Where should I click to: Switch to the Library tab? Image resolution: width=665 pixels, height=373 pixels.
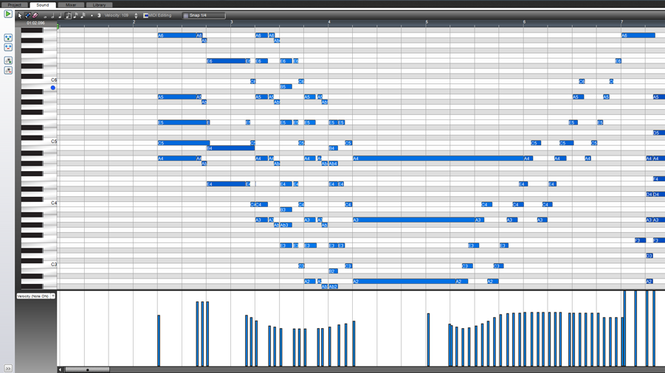99,5
